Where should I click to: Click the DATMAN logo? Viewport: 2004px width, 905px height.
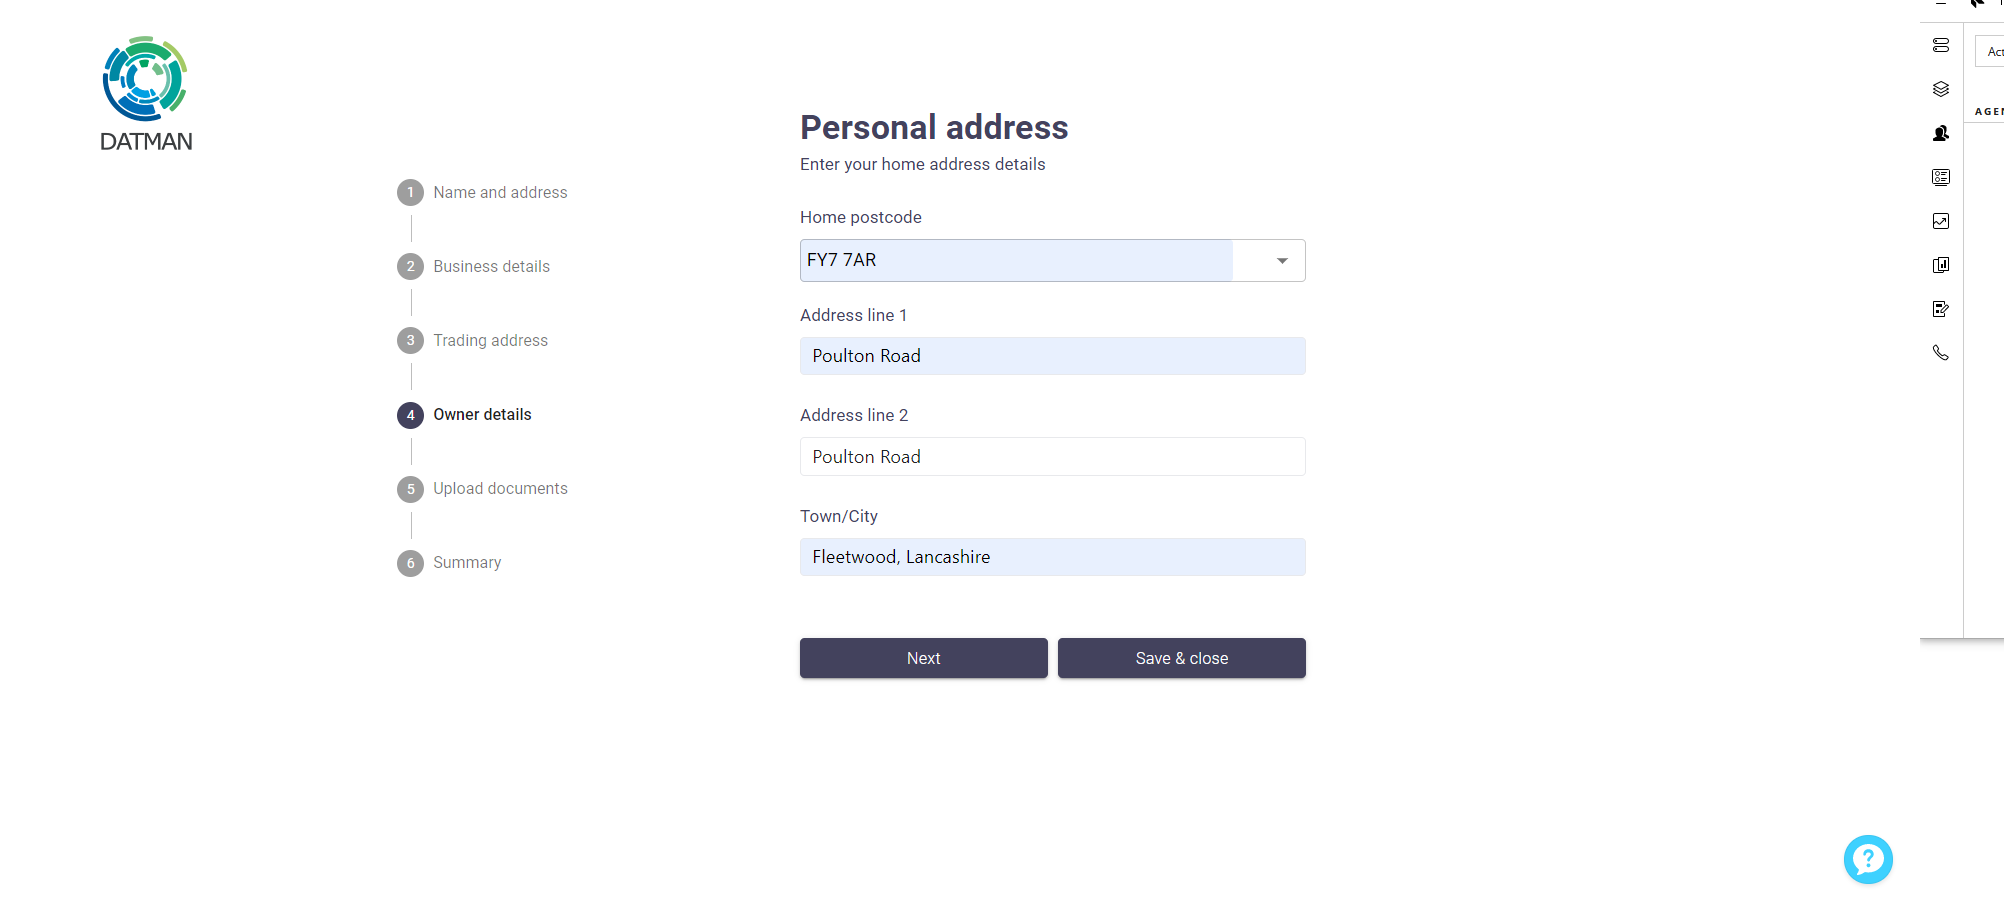146,94
